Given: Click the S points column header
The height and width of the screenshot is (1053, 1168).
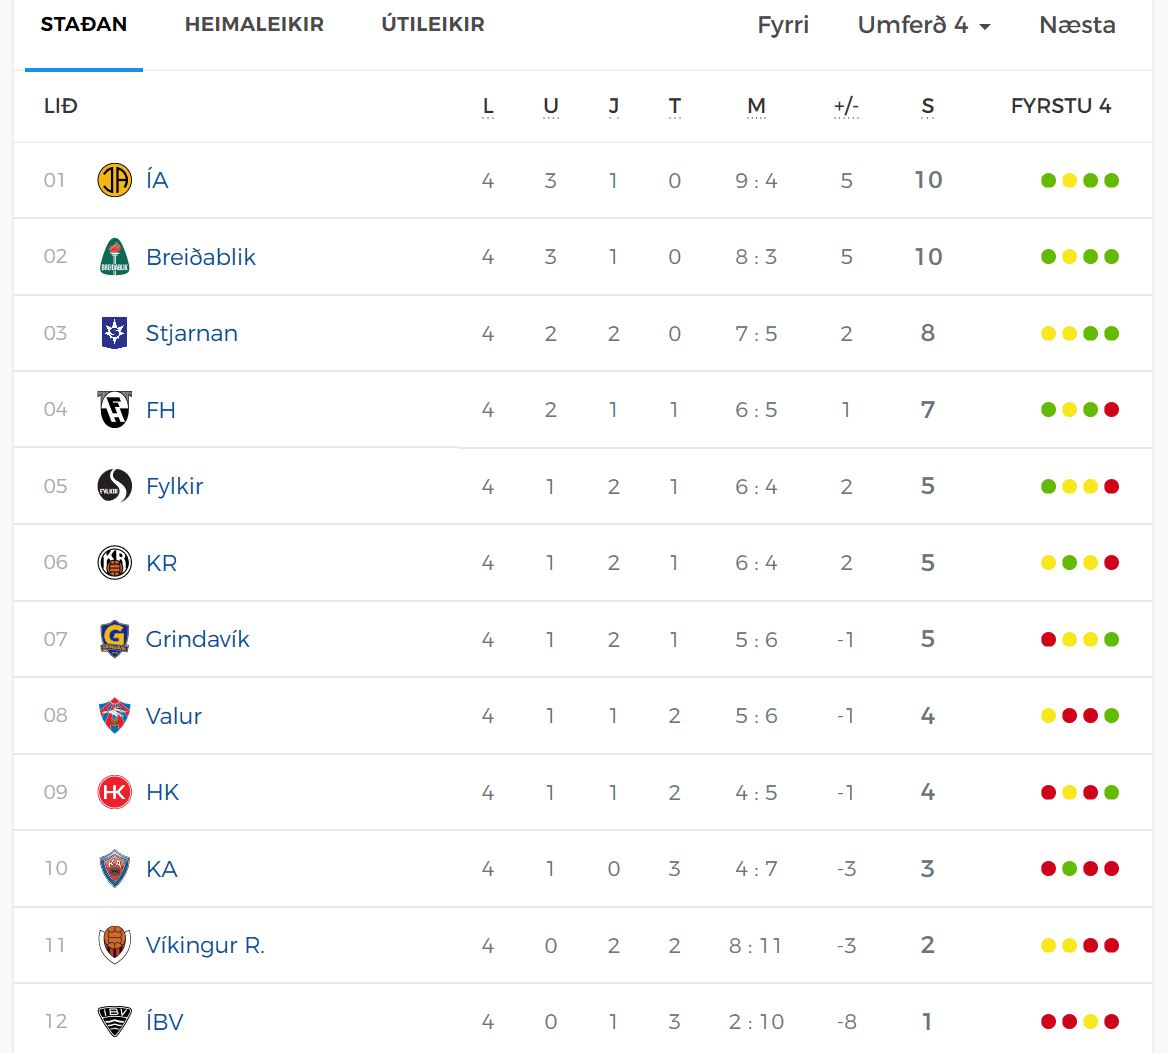Looking at the screenshot, I should [927, 106].
